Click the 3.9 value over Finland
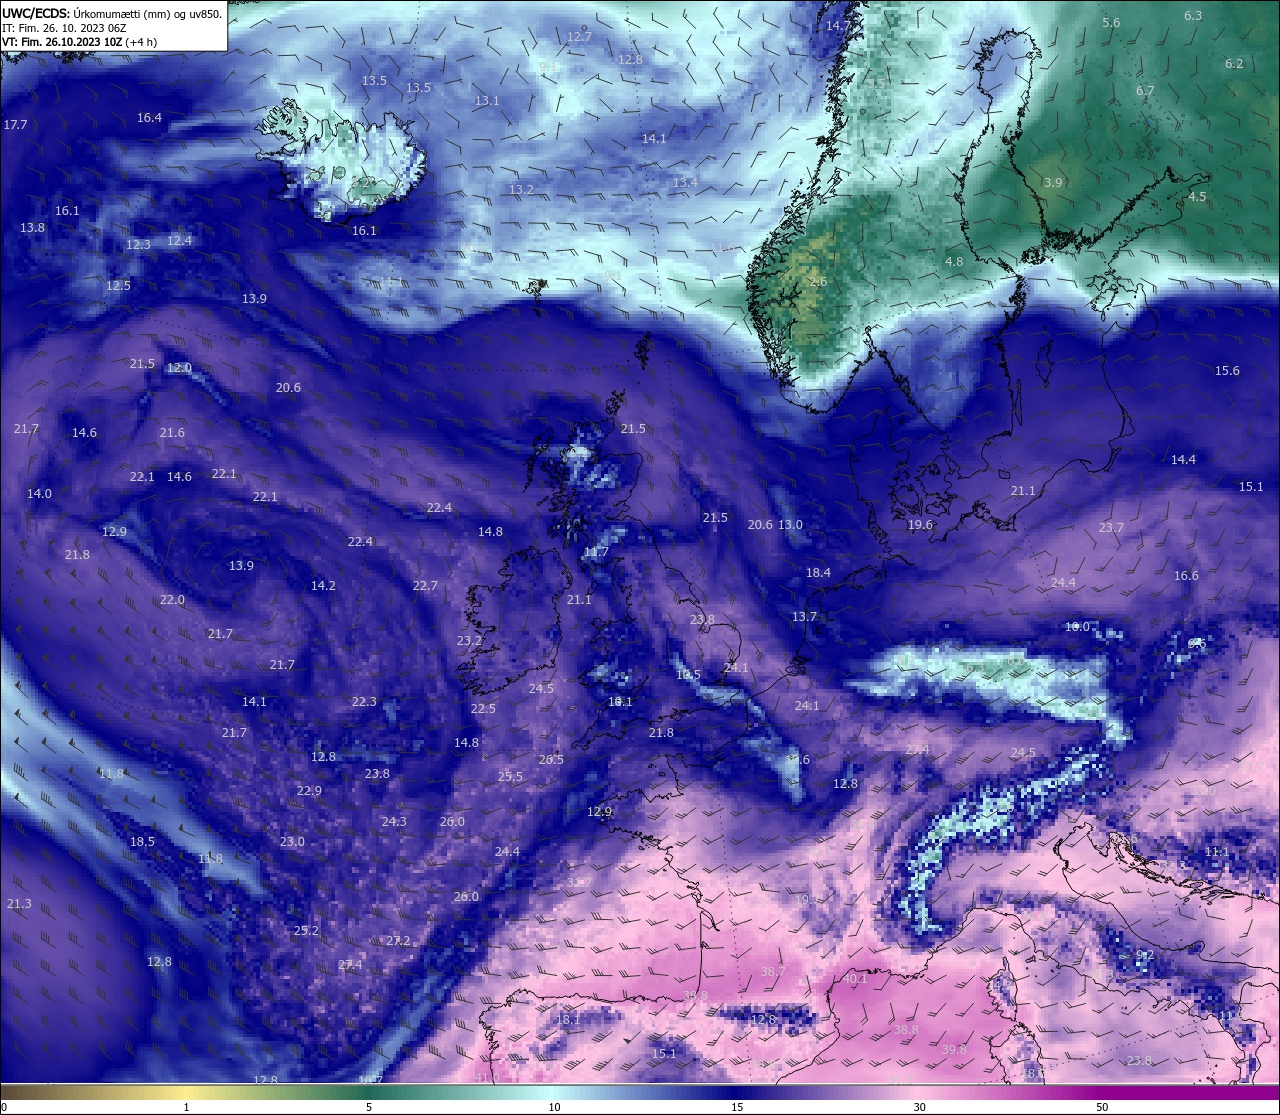The width and height of the screenshot is (1280, 1115). (x=1053, y=183)
